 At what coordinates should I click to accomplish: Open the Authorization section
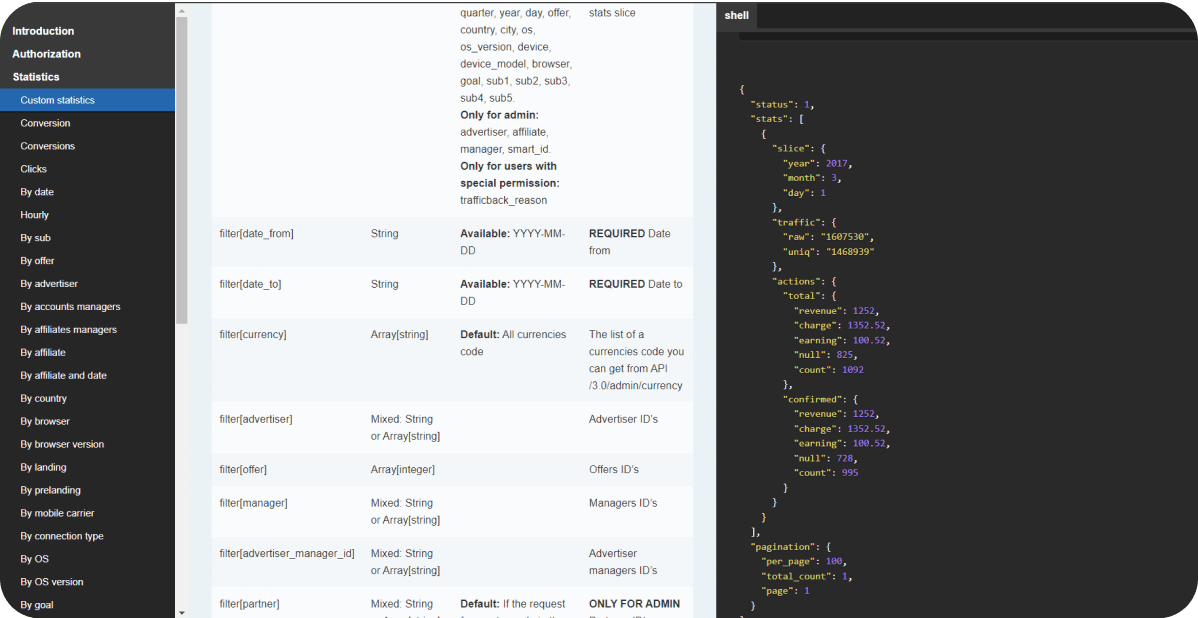(46, 54)
